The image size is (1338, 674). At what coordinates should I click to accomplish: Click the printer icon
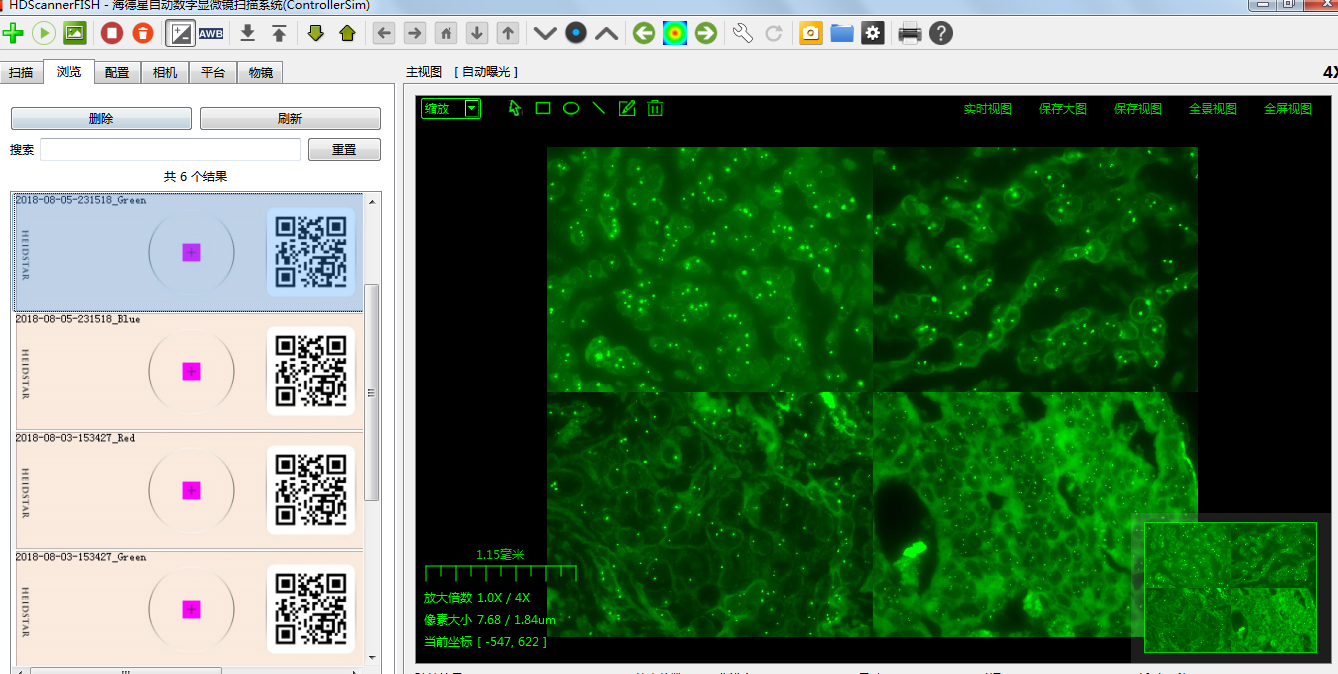(909, 33)
